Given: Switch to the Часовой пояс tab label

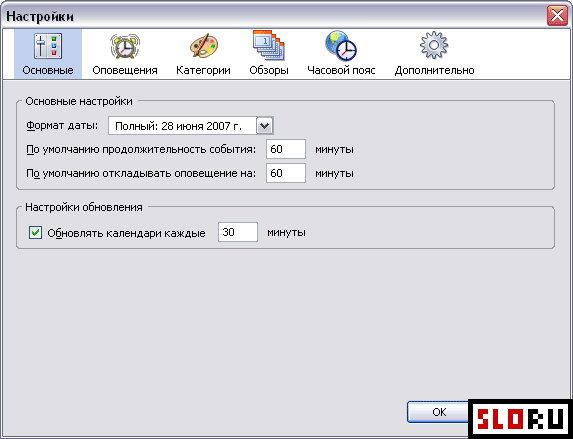Looking at the screenshot, I should (x=341, y=70).
